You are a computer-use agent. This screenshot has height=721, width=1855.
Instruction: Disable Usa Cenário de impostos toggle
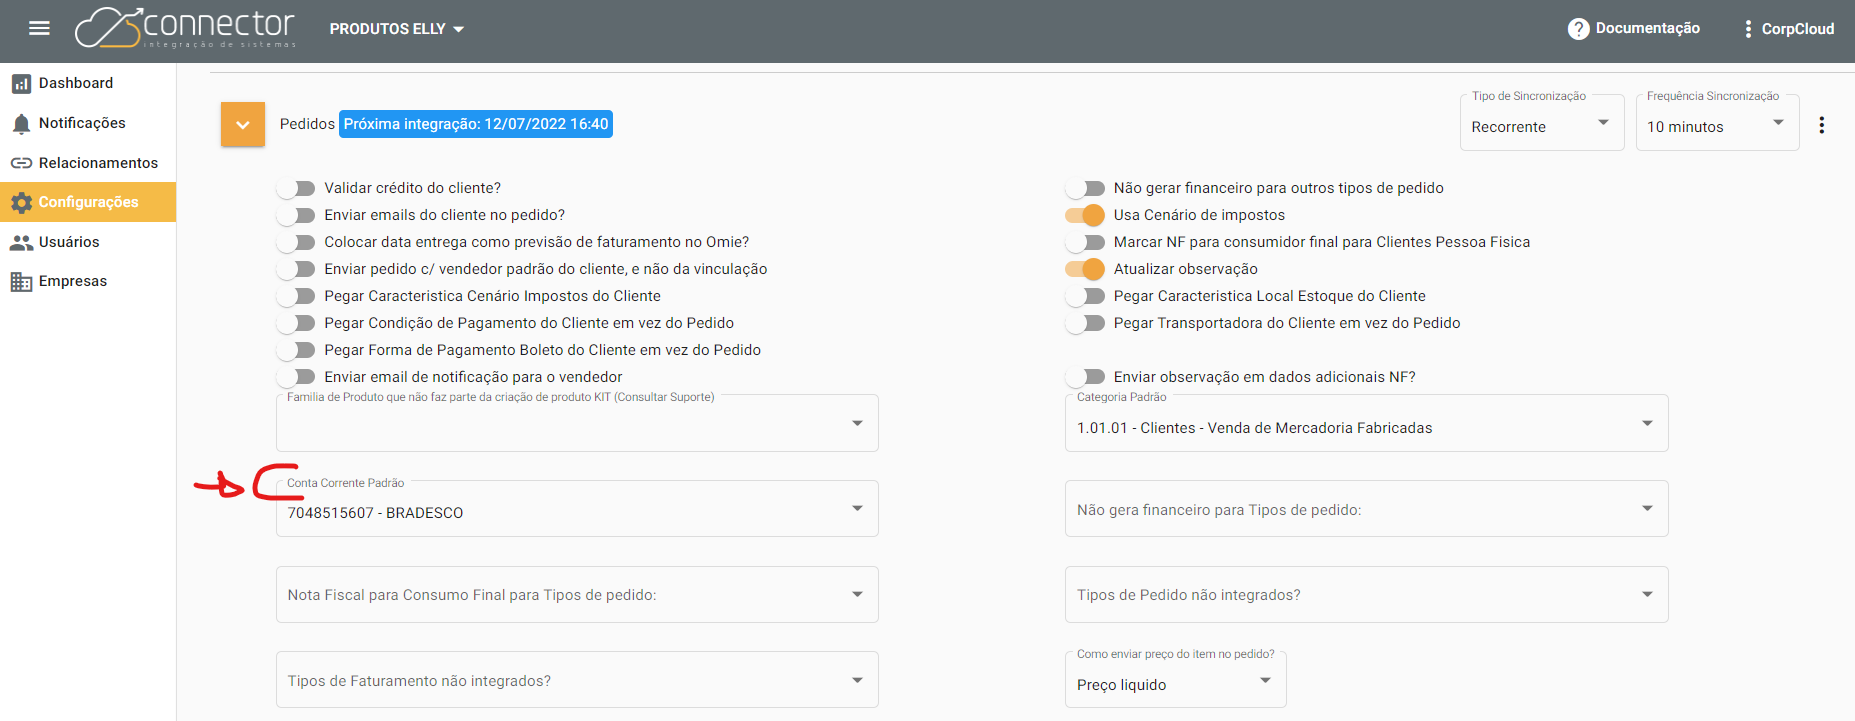(x=1085, y=215)
